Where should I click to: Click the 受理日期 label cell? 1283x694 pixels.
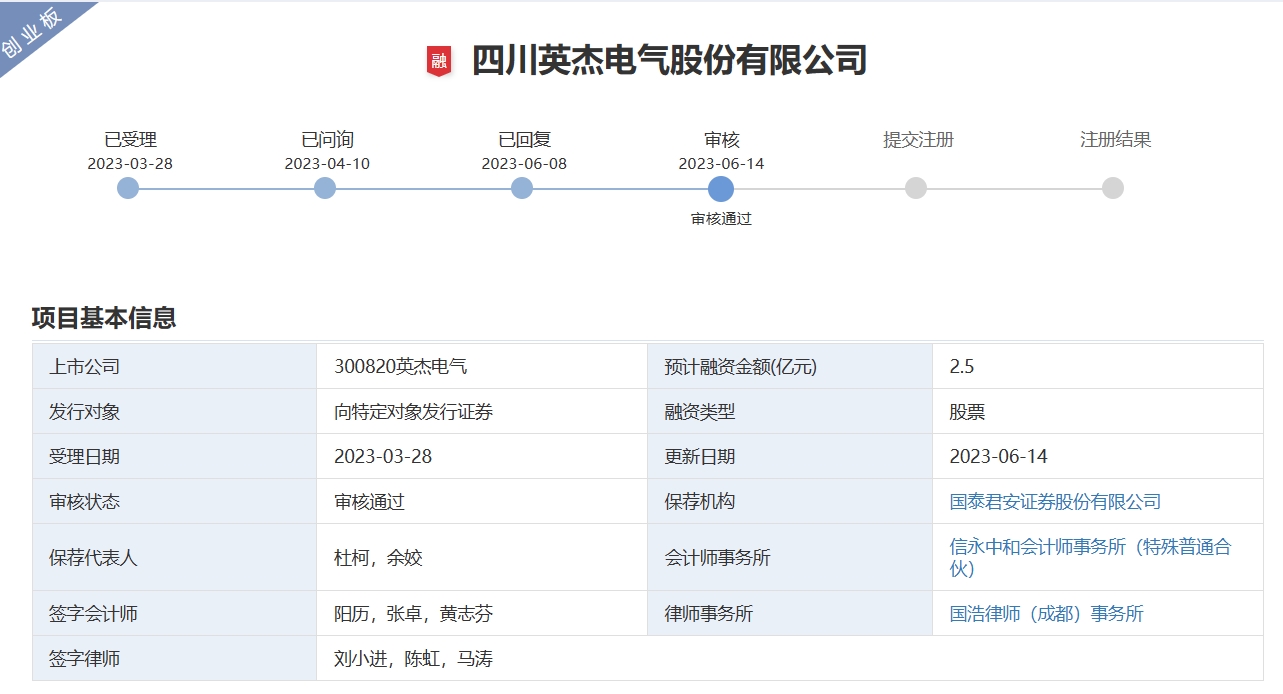174,456
